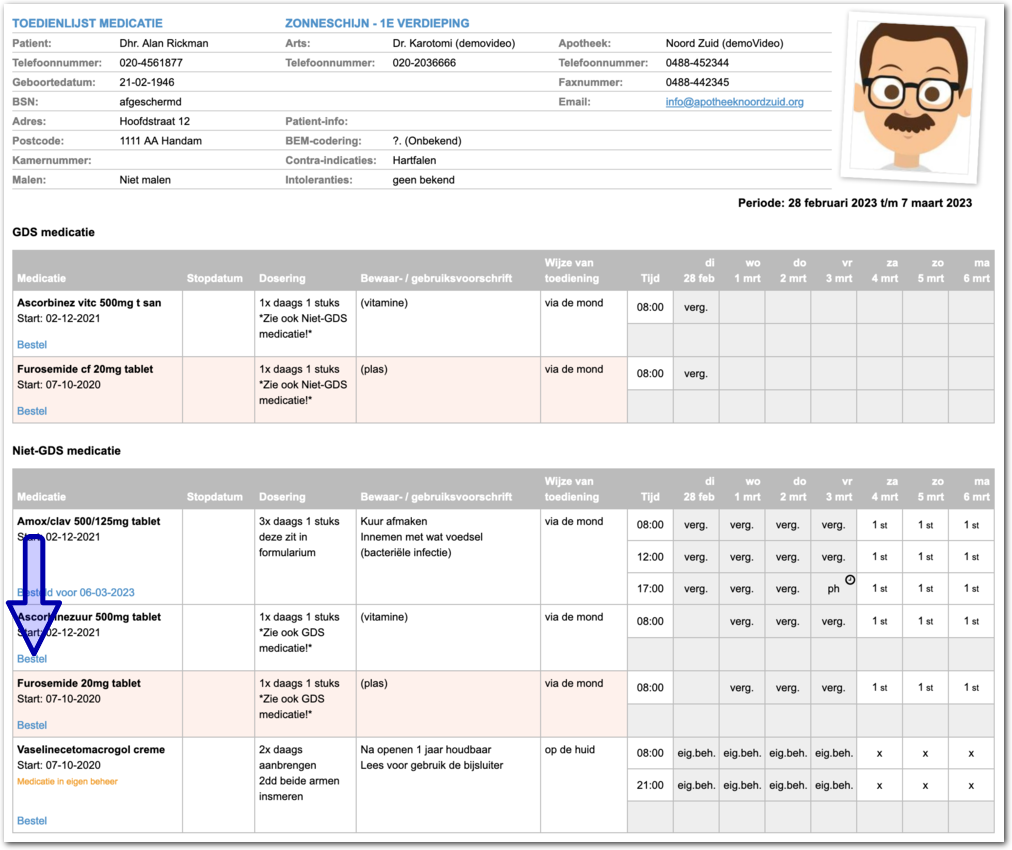Click Bestel under Furosemide cf 20mg tablet
Image resolution: width=1012 pixels, height=850 pixels.
[x=32, y=411]
